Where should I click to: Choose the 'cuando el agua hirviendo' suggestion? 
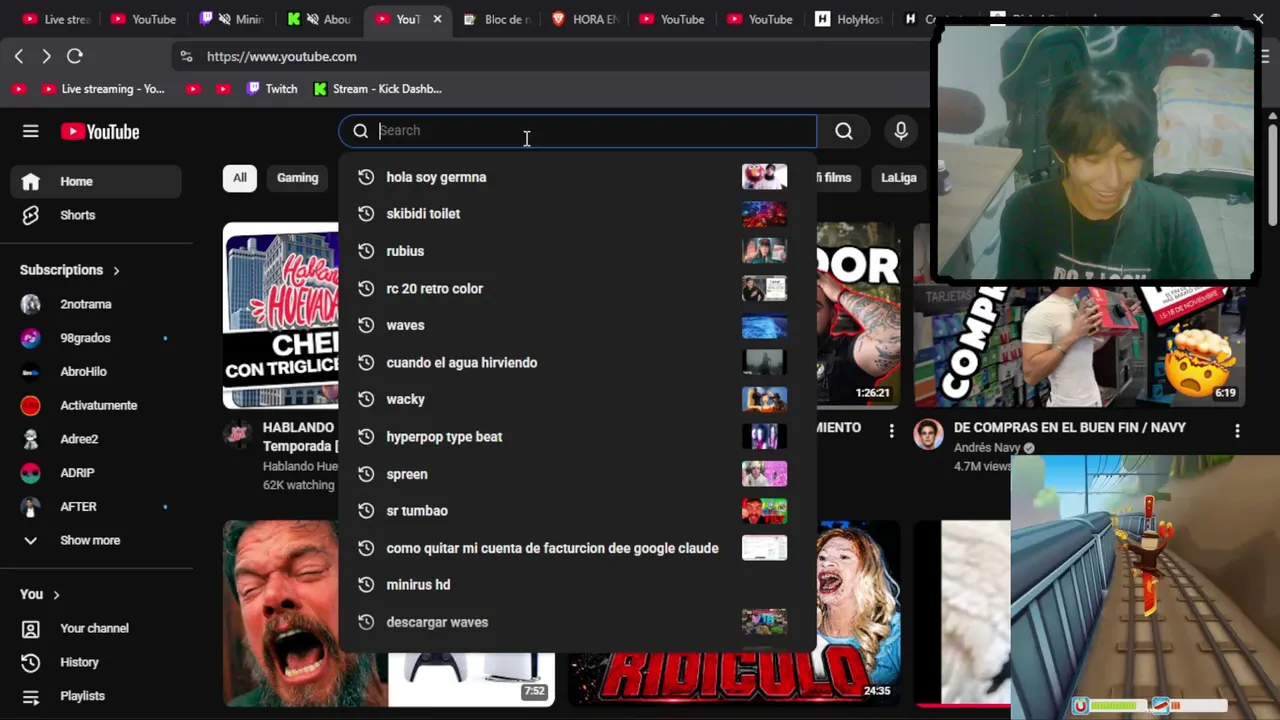(x=577, y=362)
